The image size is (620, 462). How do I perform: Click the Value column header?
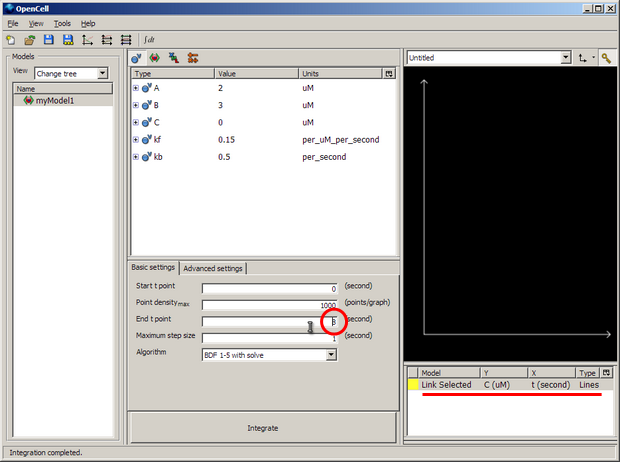pos(255,74)
